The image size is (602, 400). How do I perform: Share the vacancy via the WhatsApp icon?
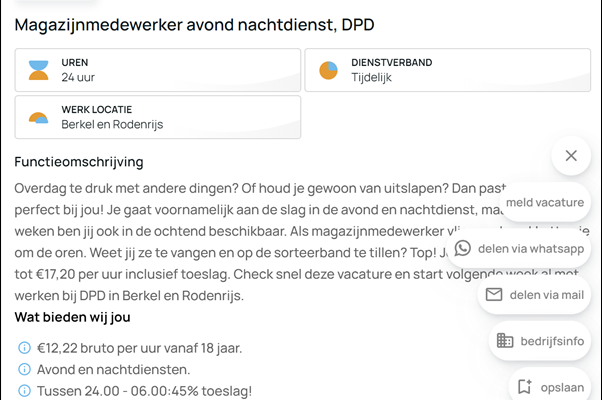462,248
